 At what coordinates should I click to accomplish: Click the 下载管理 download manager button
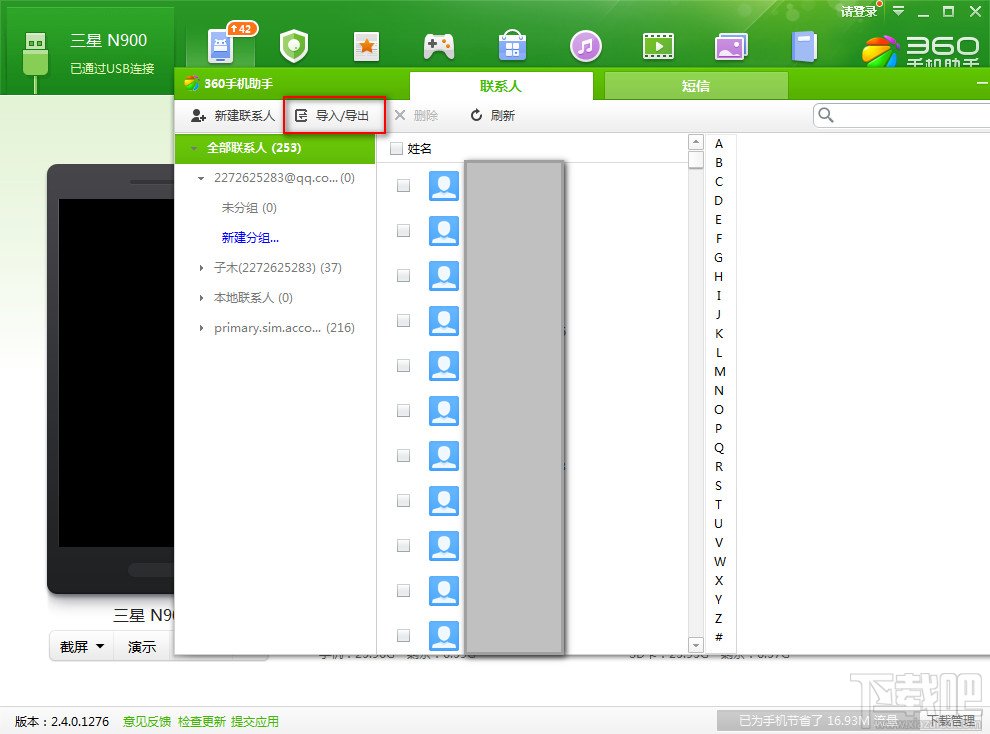950,720
